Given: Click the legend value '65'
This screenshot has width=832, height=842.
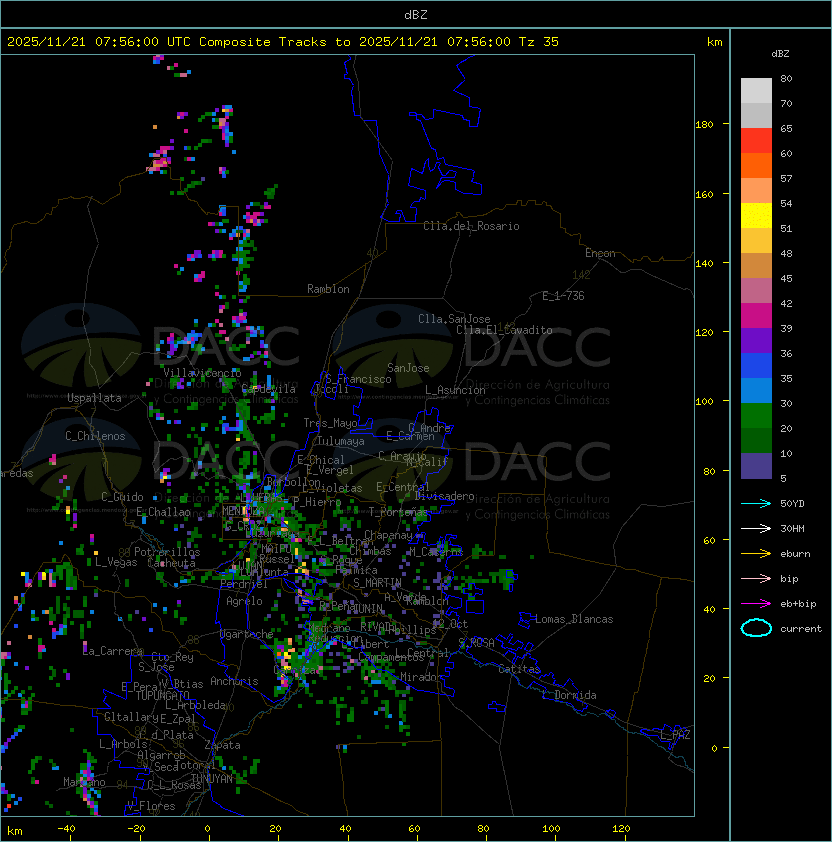Looking at the screenshot, I should pyautogui.click(x=786, y=129).
